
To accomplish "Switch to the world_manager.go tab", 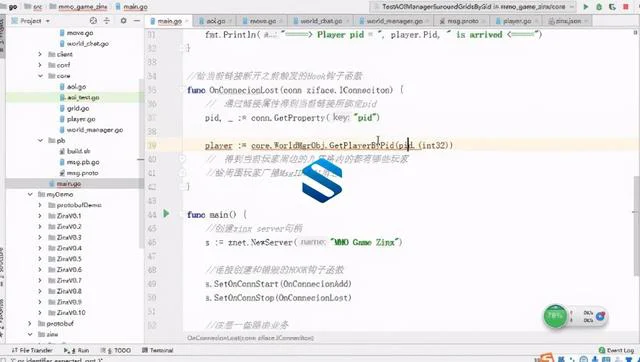I will tap(393, 21).
